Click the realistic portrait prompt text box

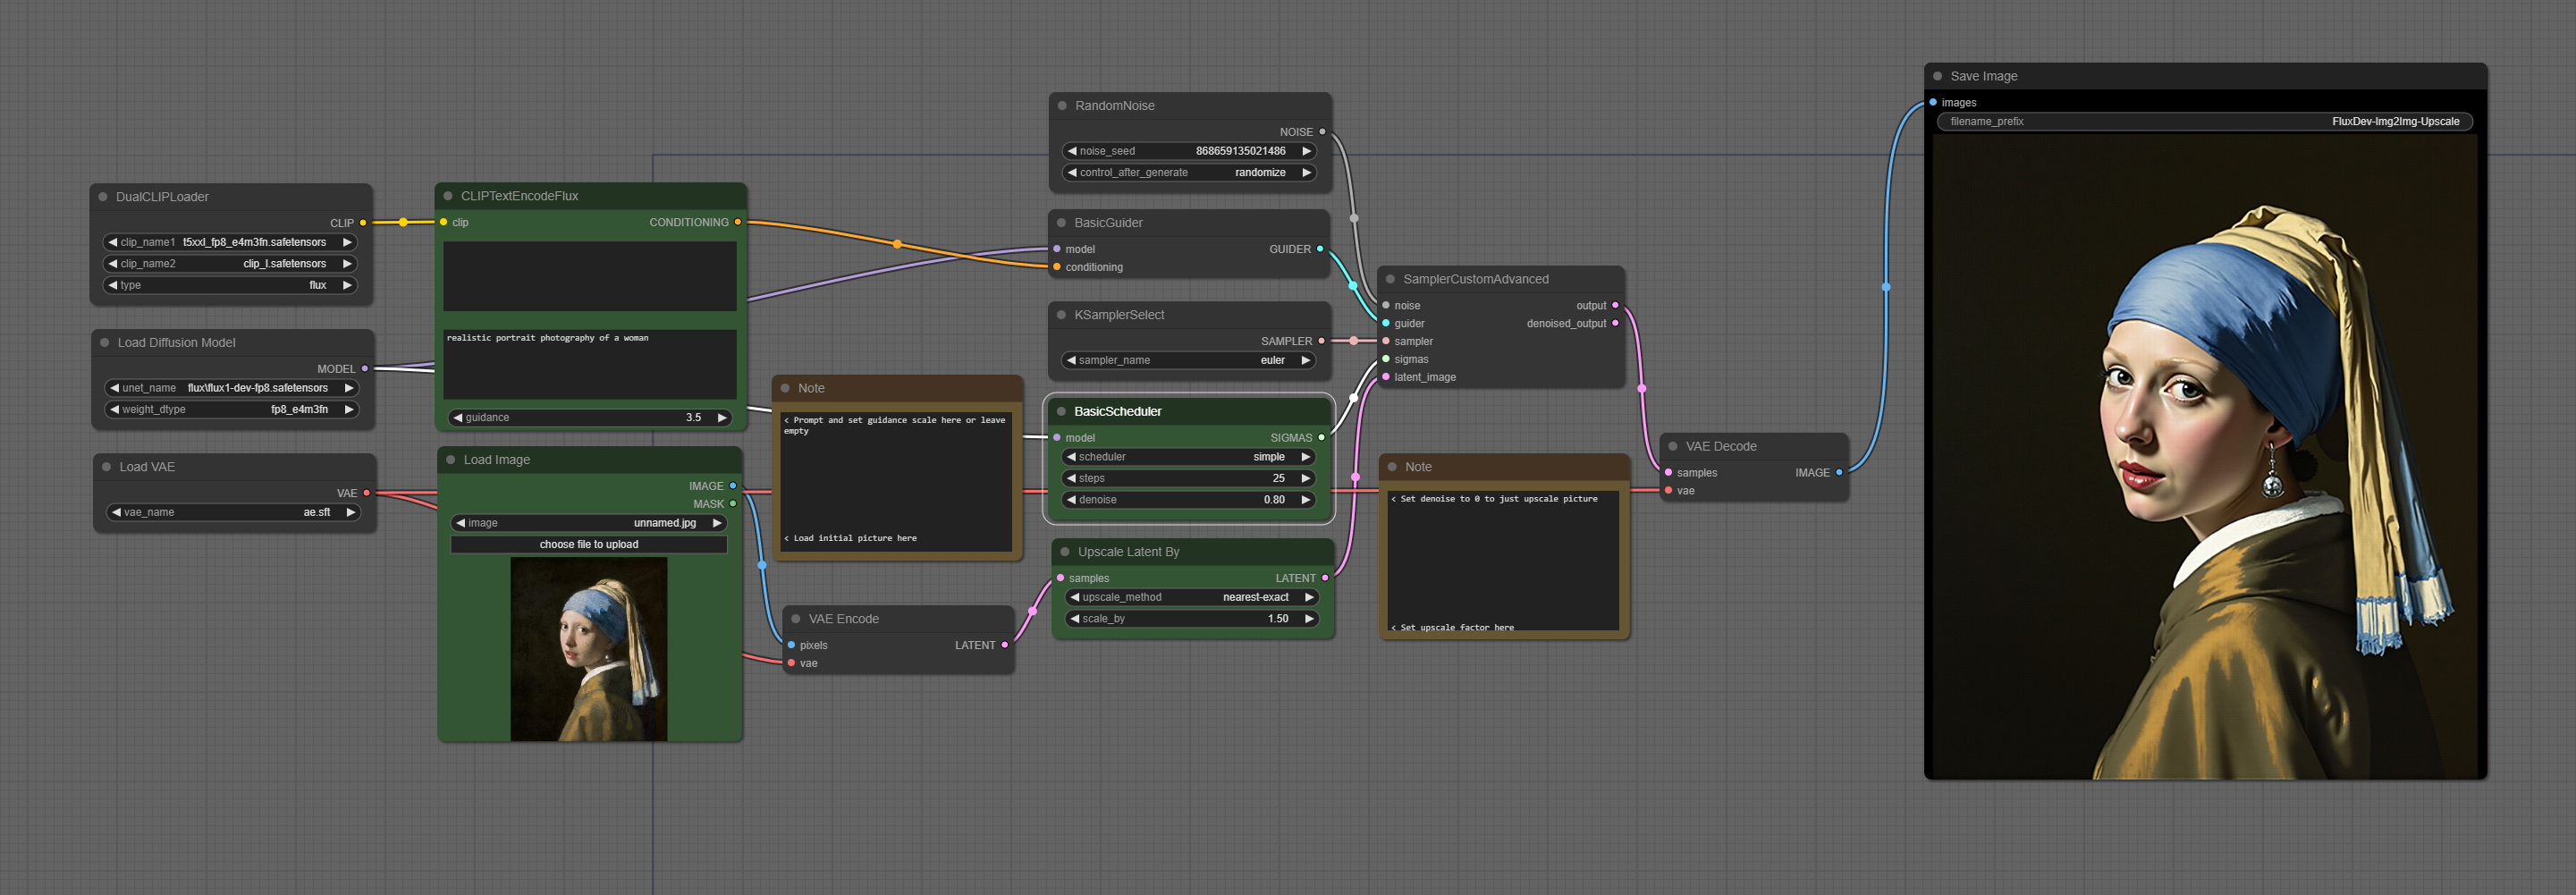[589, 364]
